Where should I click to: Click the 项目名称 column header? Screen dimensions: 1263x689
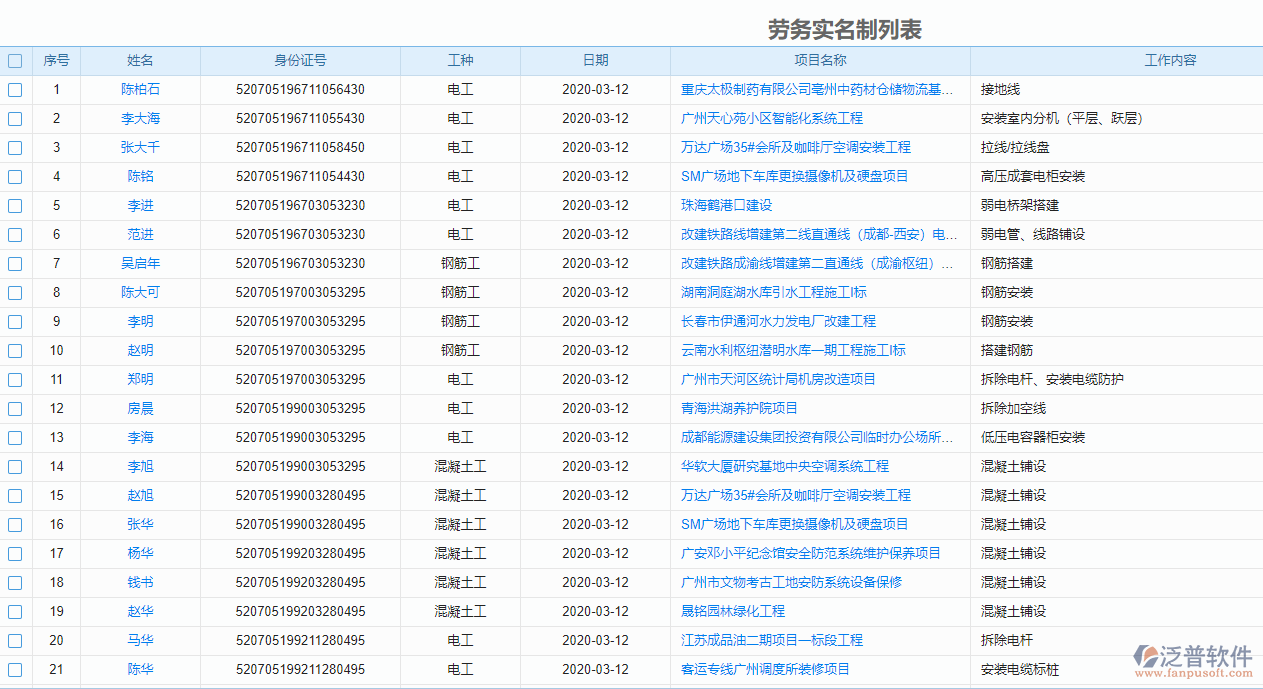point(820,60)
